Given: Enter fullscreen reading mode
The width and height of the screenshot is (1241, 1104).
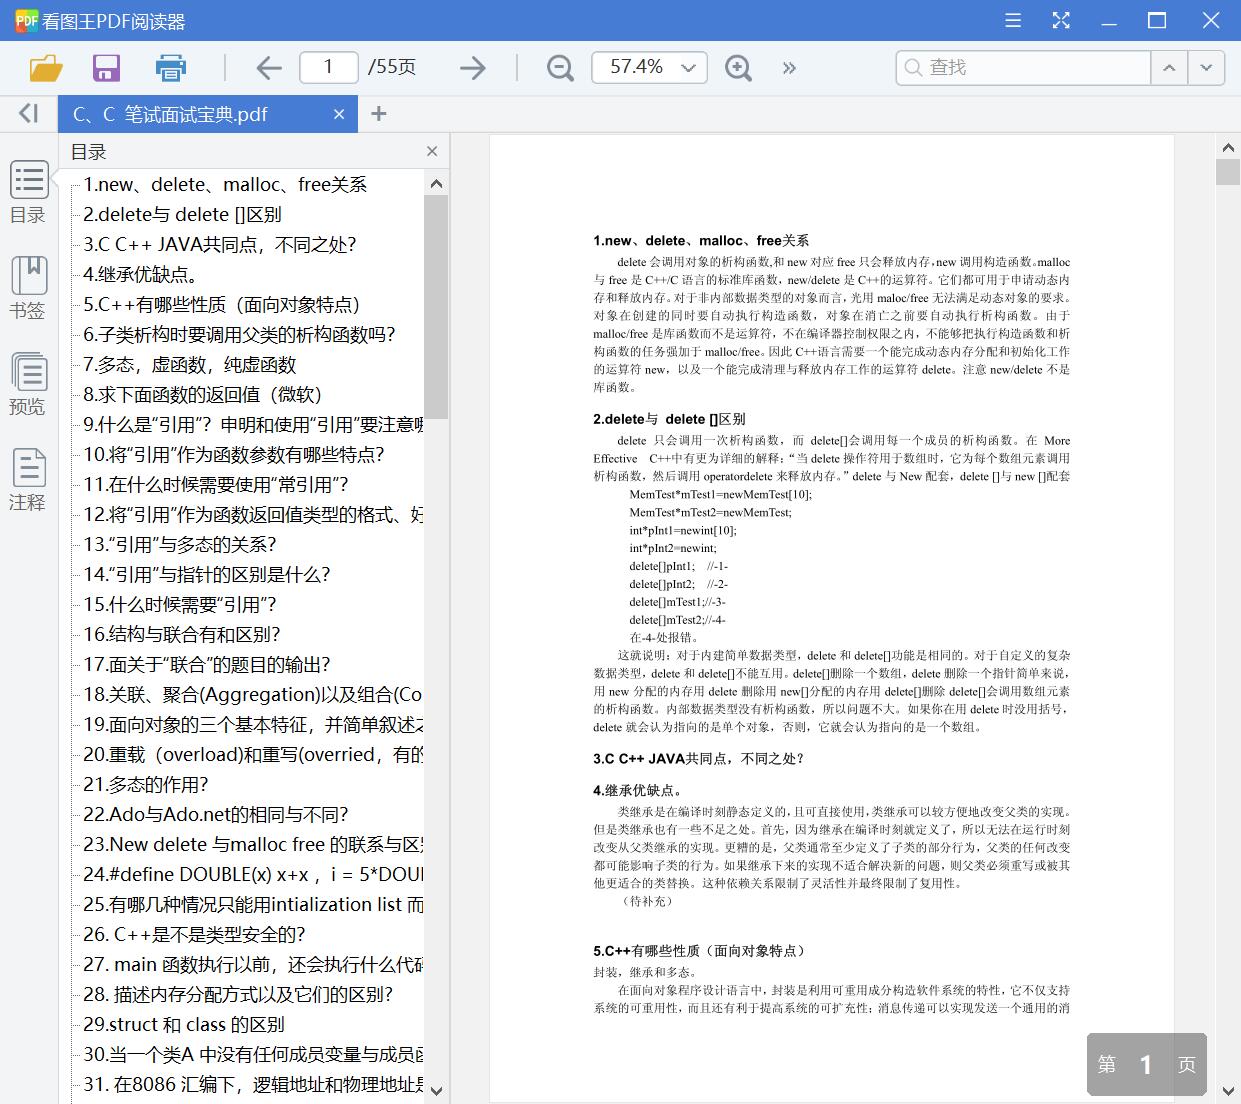Looking at the screenshot, I should [1061, 20].
